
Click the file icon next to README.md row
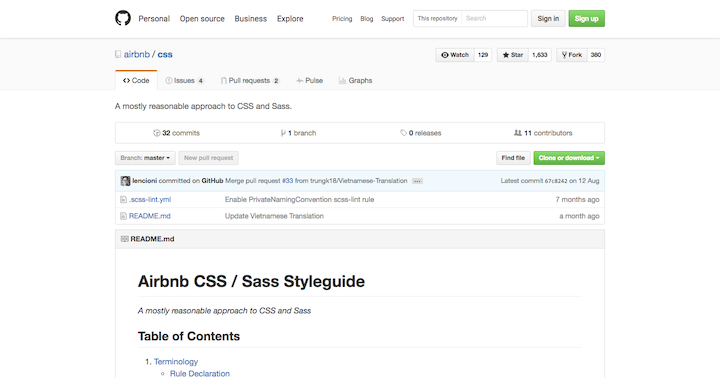point(123,216)
